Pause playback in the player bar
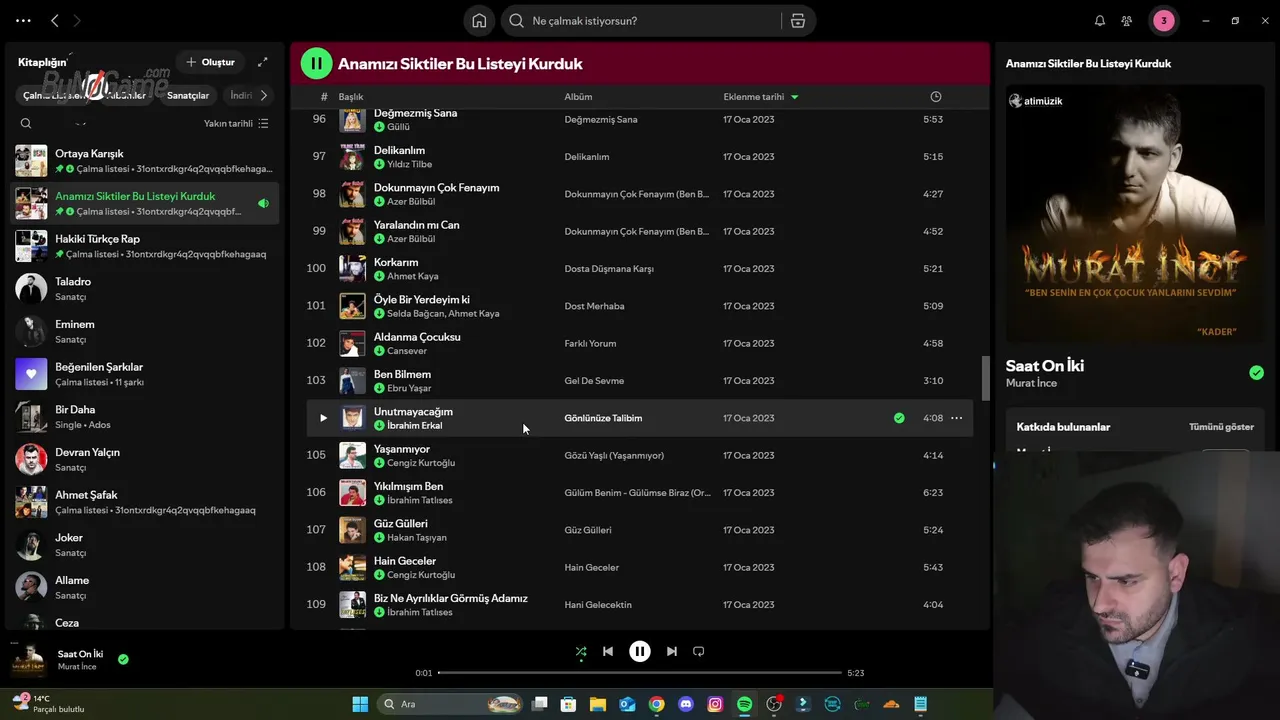 tap(640, 651)
